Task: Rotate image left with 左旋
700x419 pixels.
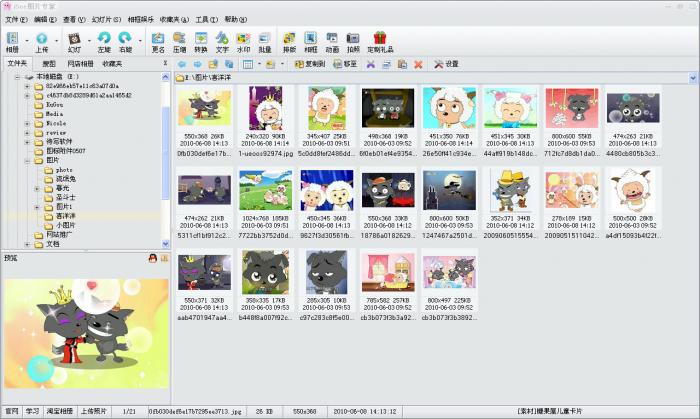Action: tap(104, 42)
